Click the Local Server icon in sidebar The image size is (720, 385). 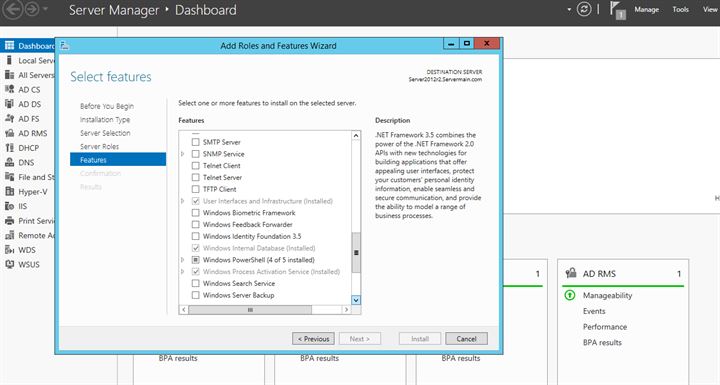click(9, 60)
